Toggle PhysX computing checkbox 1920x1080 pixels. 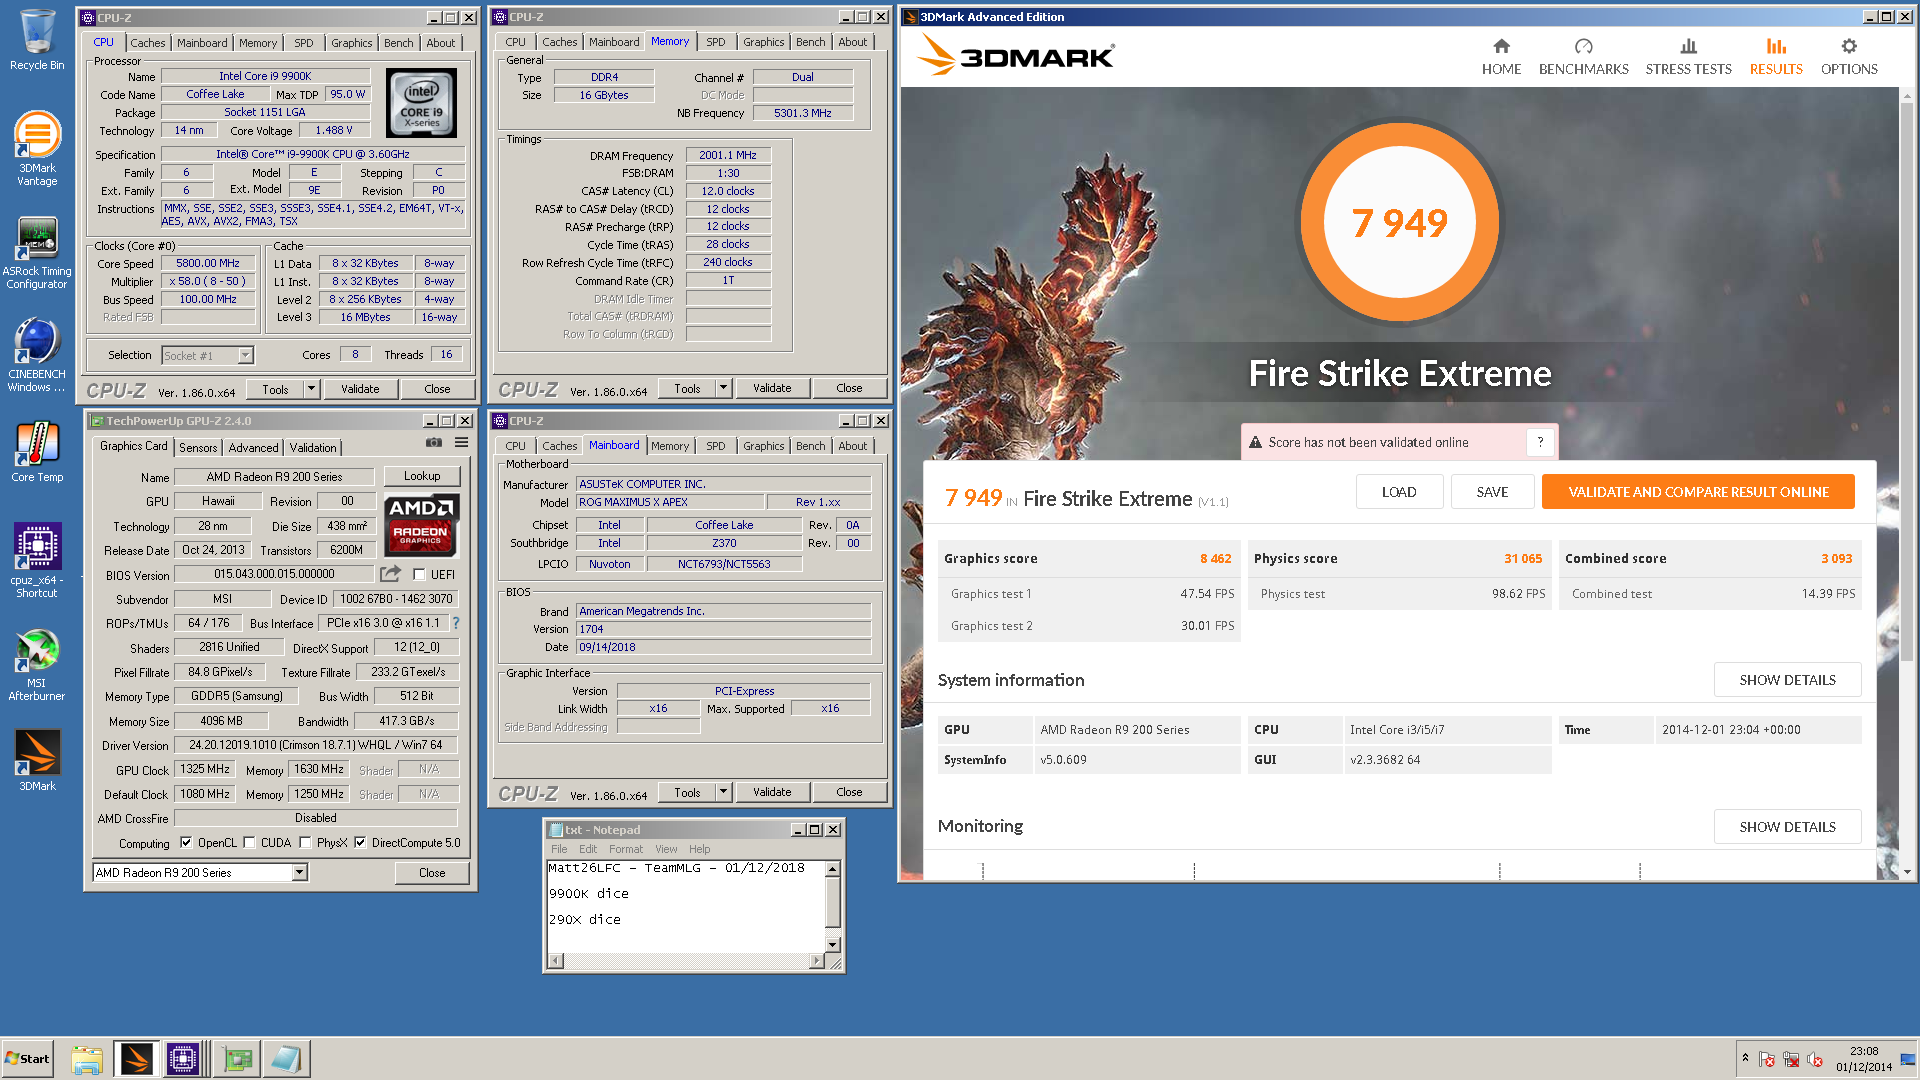click(x=305, y=843)
